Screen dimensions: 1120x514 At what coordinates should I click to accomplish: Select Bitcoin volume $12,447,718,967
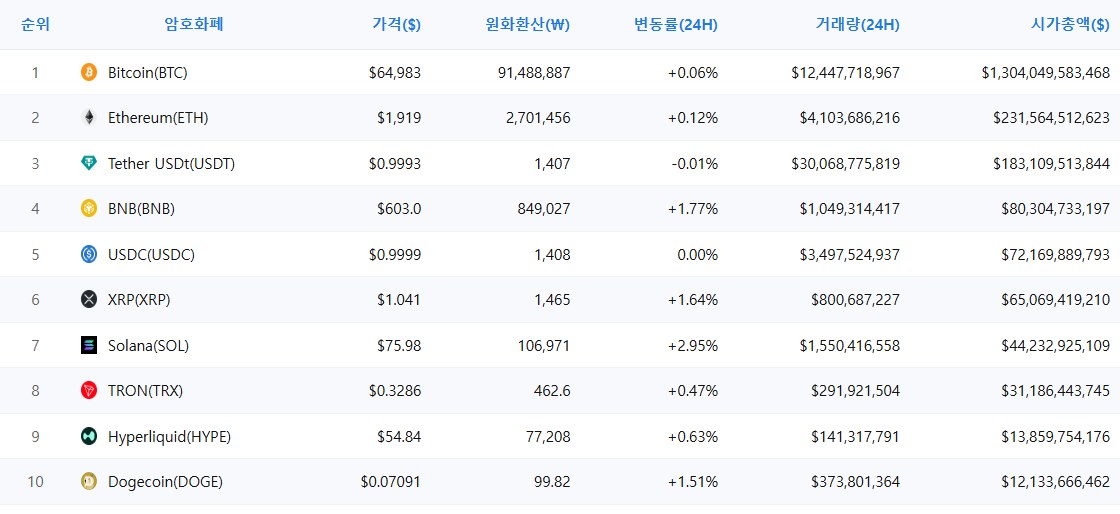point(846,73)
